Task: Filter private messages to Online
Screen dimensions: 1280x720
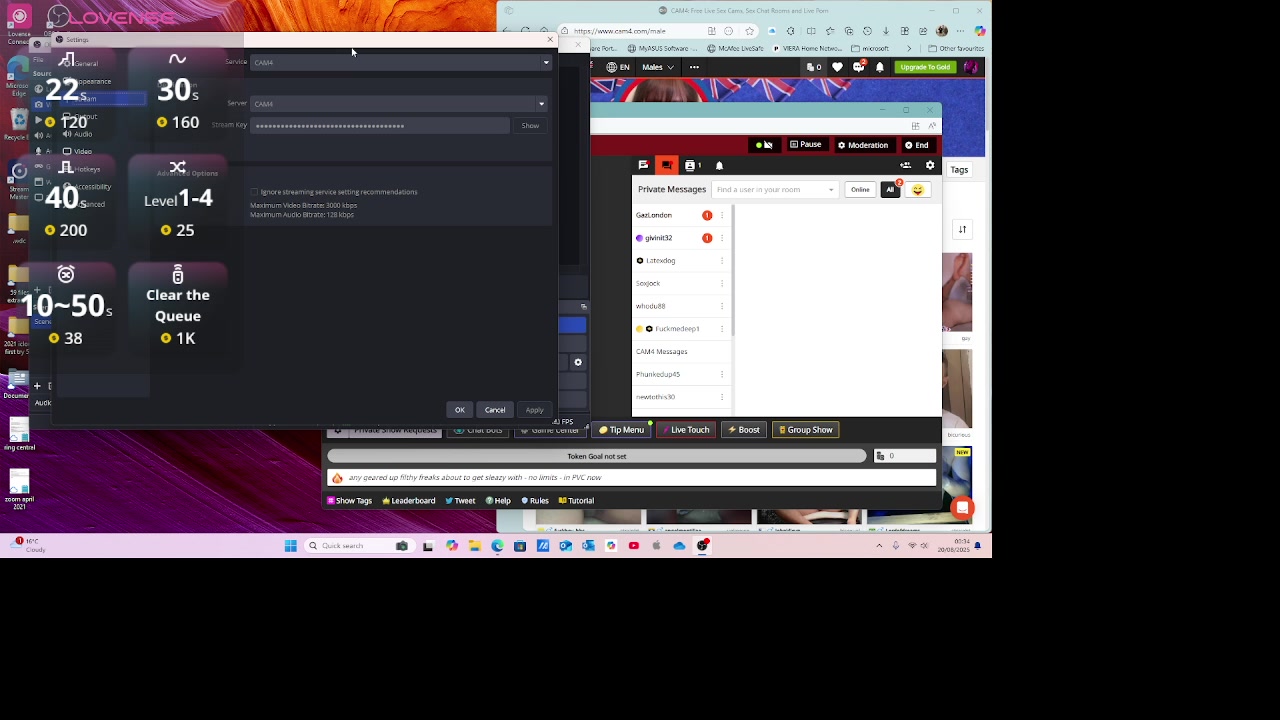Action: (x=860, y=190)
